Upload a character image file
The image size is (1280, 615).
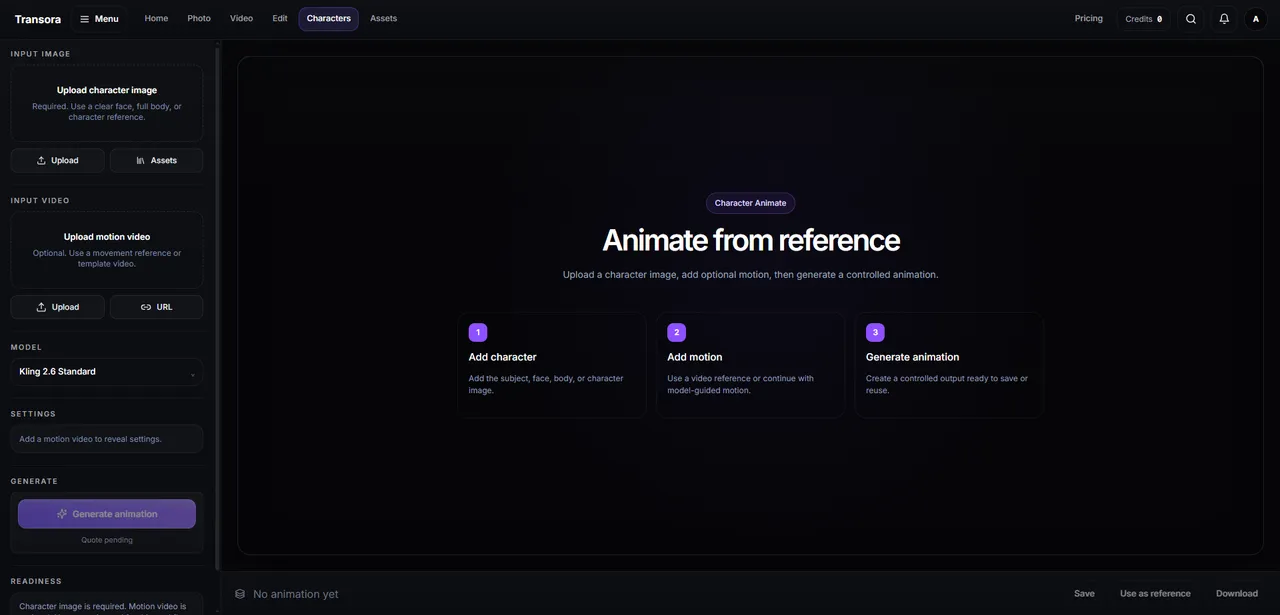coord(57,160)
